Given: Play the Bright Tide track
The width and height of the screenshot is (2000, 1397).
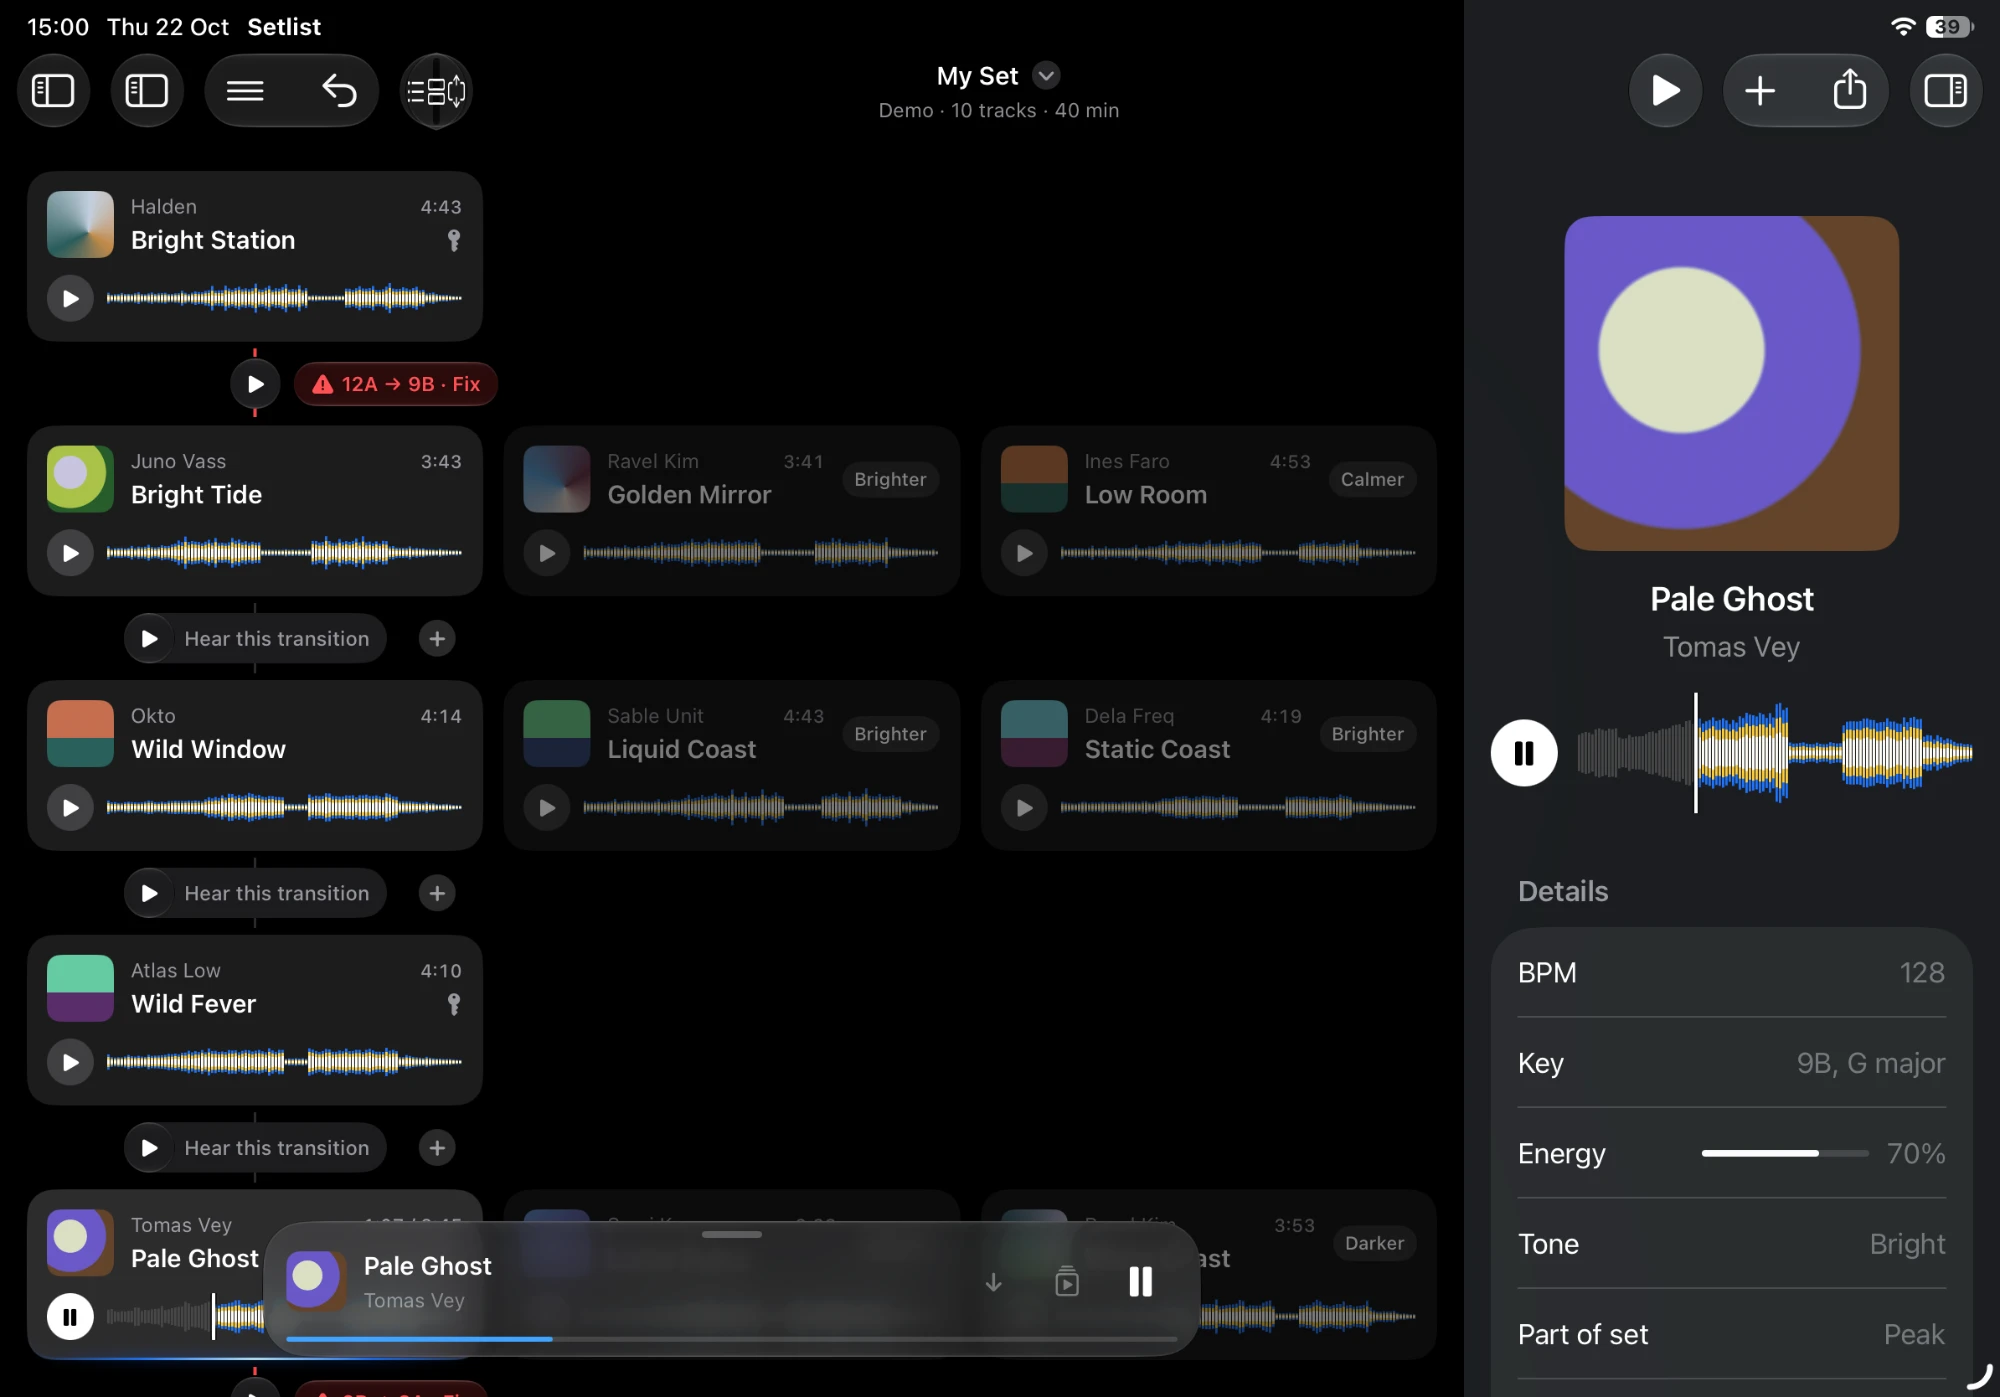Looking at the screenshot, I should coord(70,553).
